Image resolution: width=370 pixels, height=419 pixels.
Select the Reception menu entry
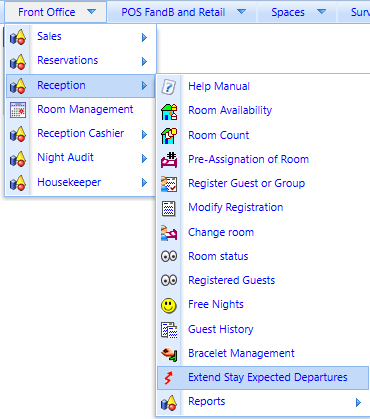81,86
